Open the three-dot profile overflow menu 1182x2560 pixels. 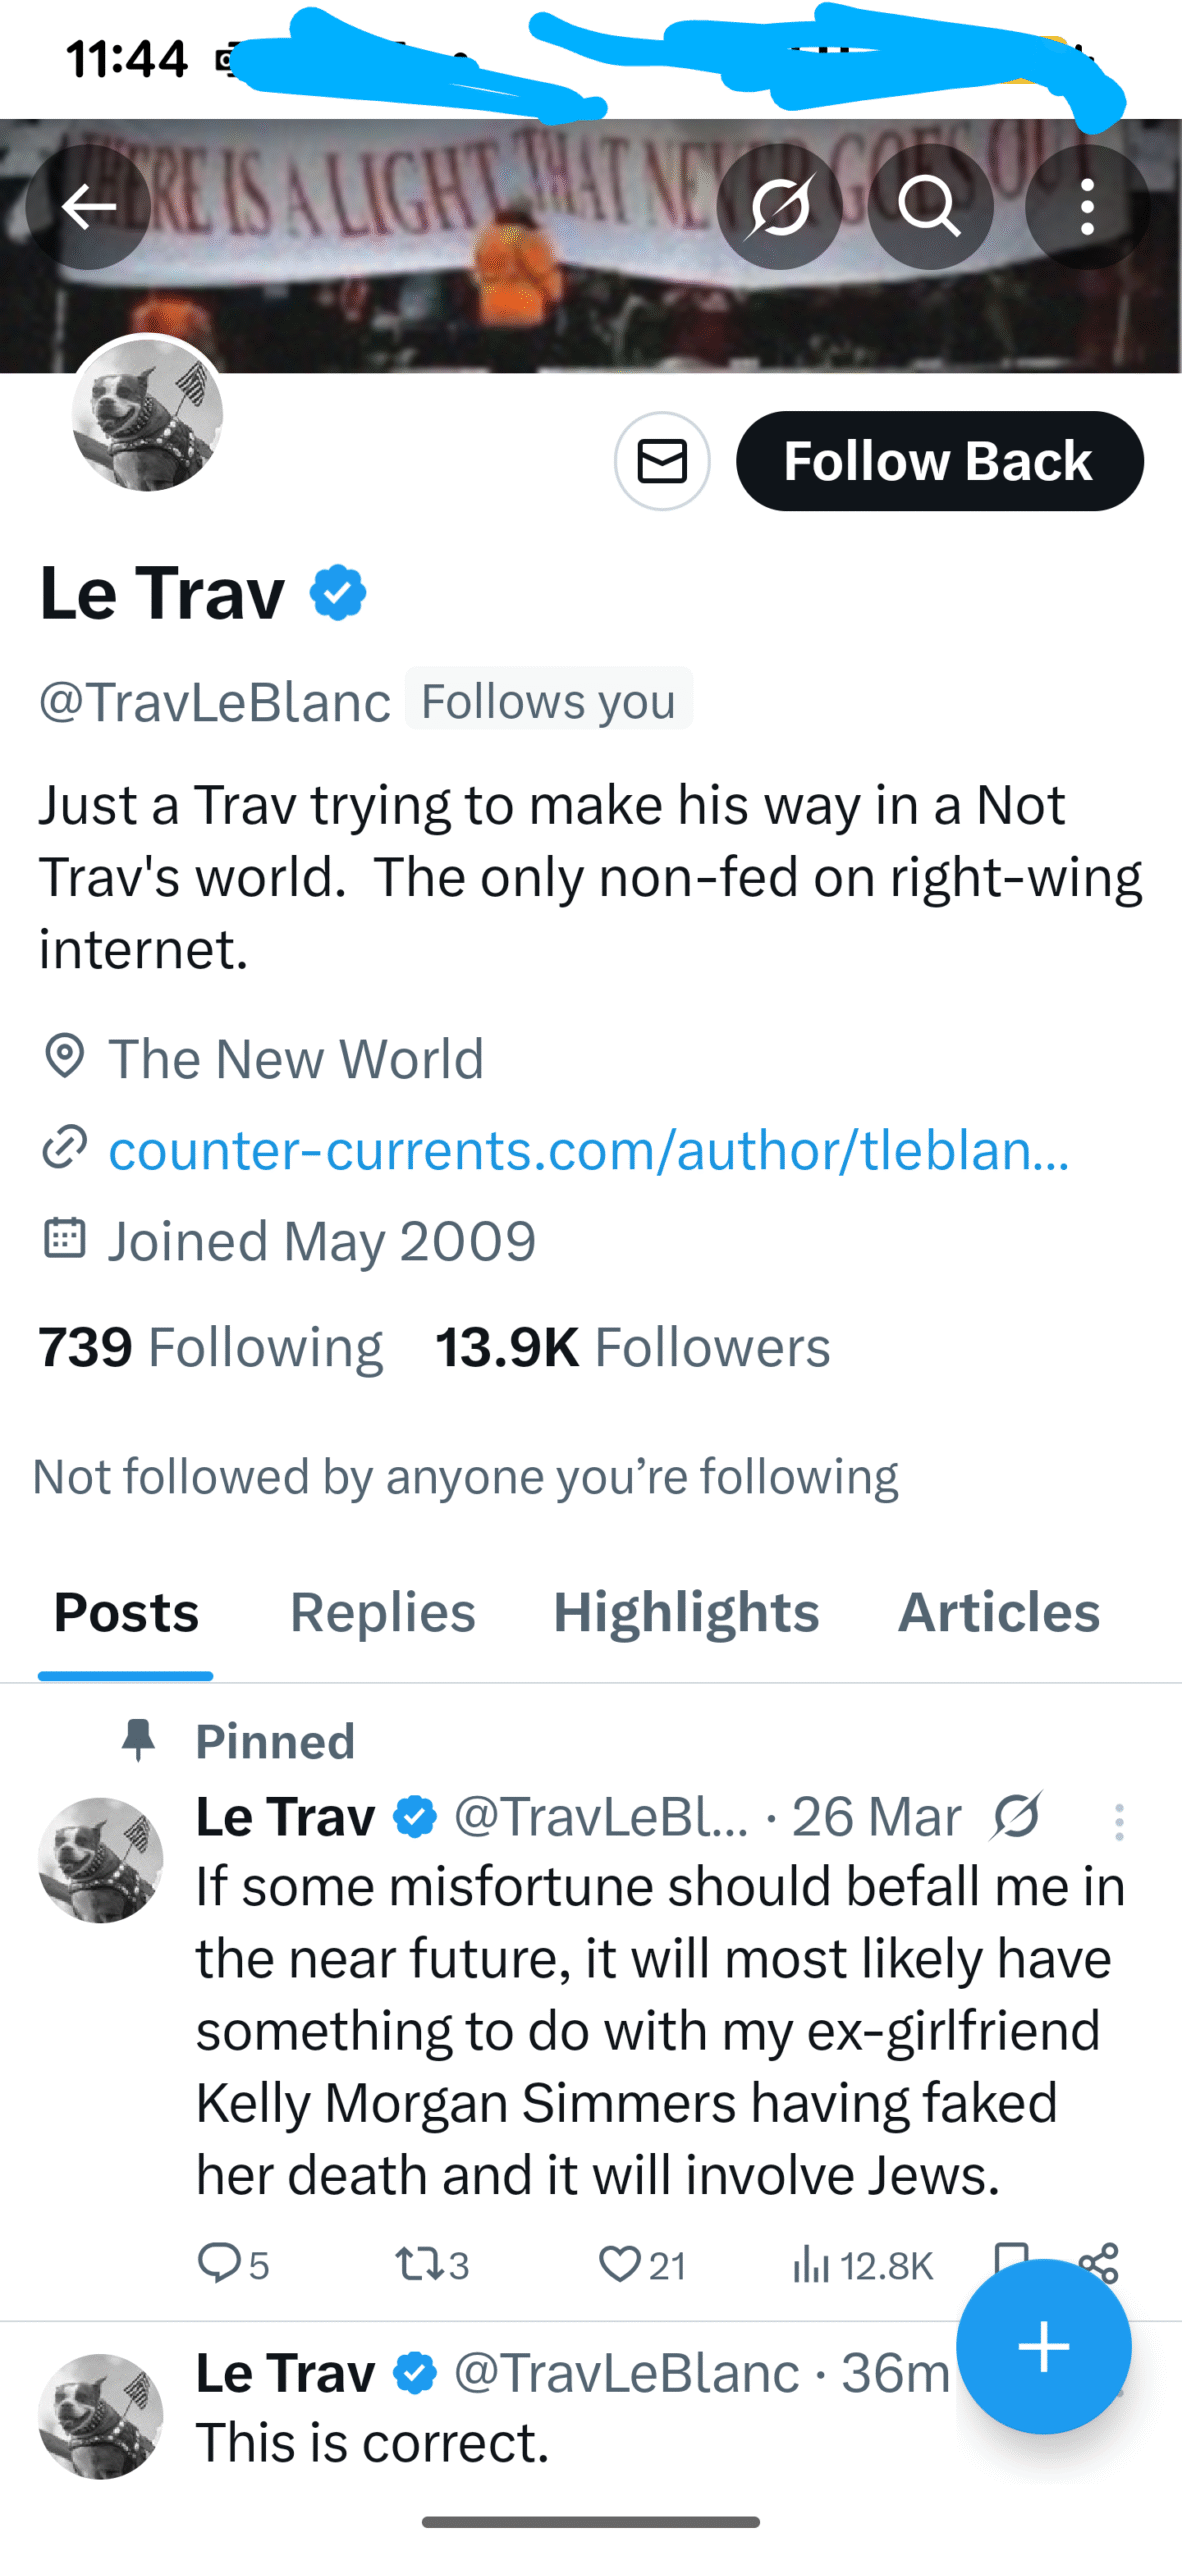(1087, 207)
